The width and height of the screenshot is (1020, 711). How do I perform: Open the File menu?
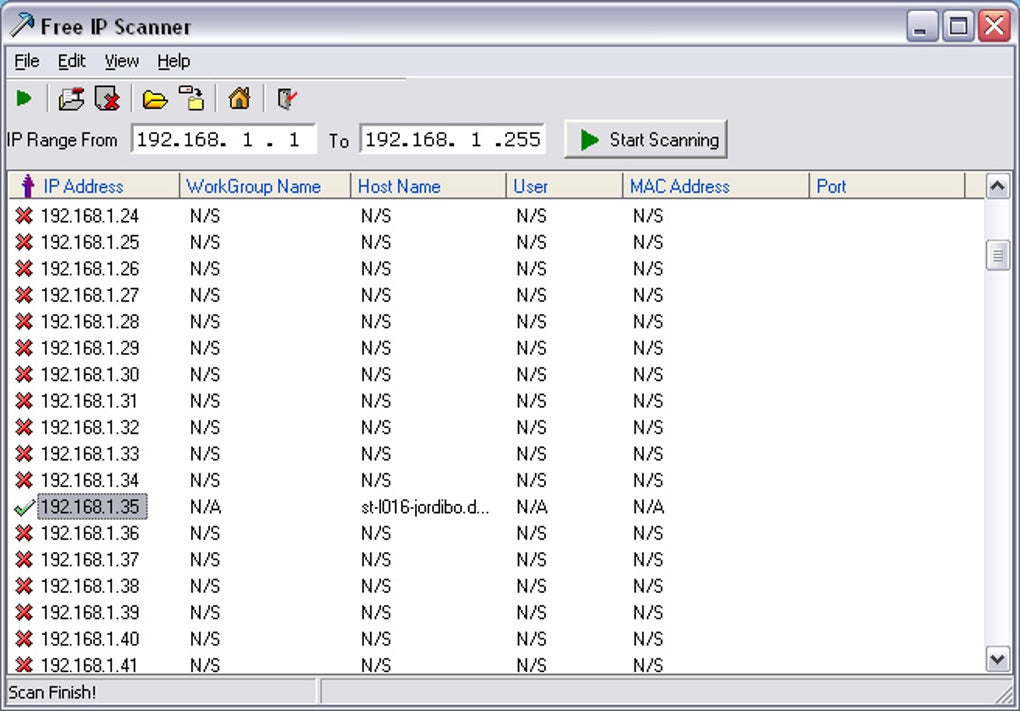click(x=25, y=61)
